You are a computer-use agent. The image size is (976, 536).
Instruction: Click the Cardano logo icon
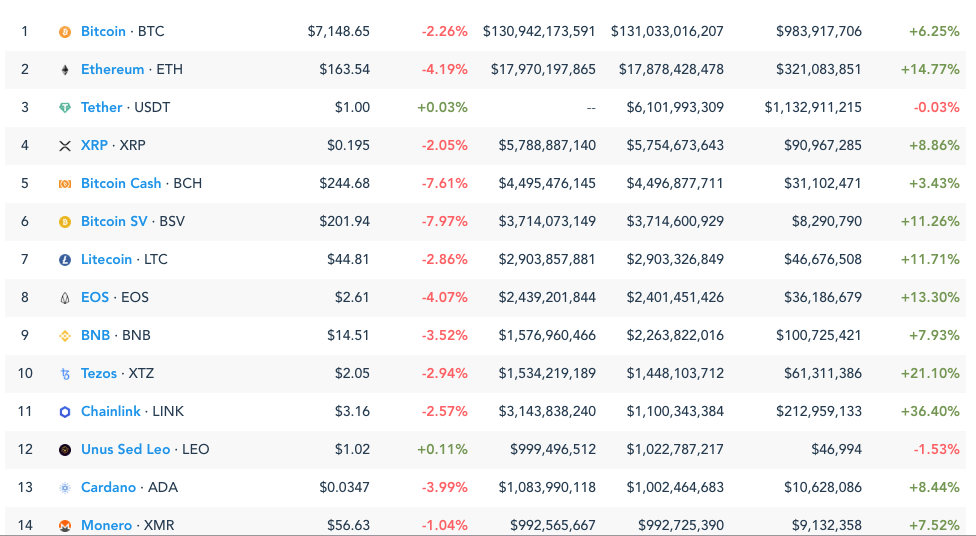pyautogui.click(x=65, y=488)
